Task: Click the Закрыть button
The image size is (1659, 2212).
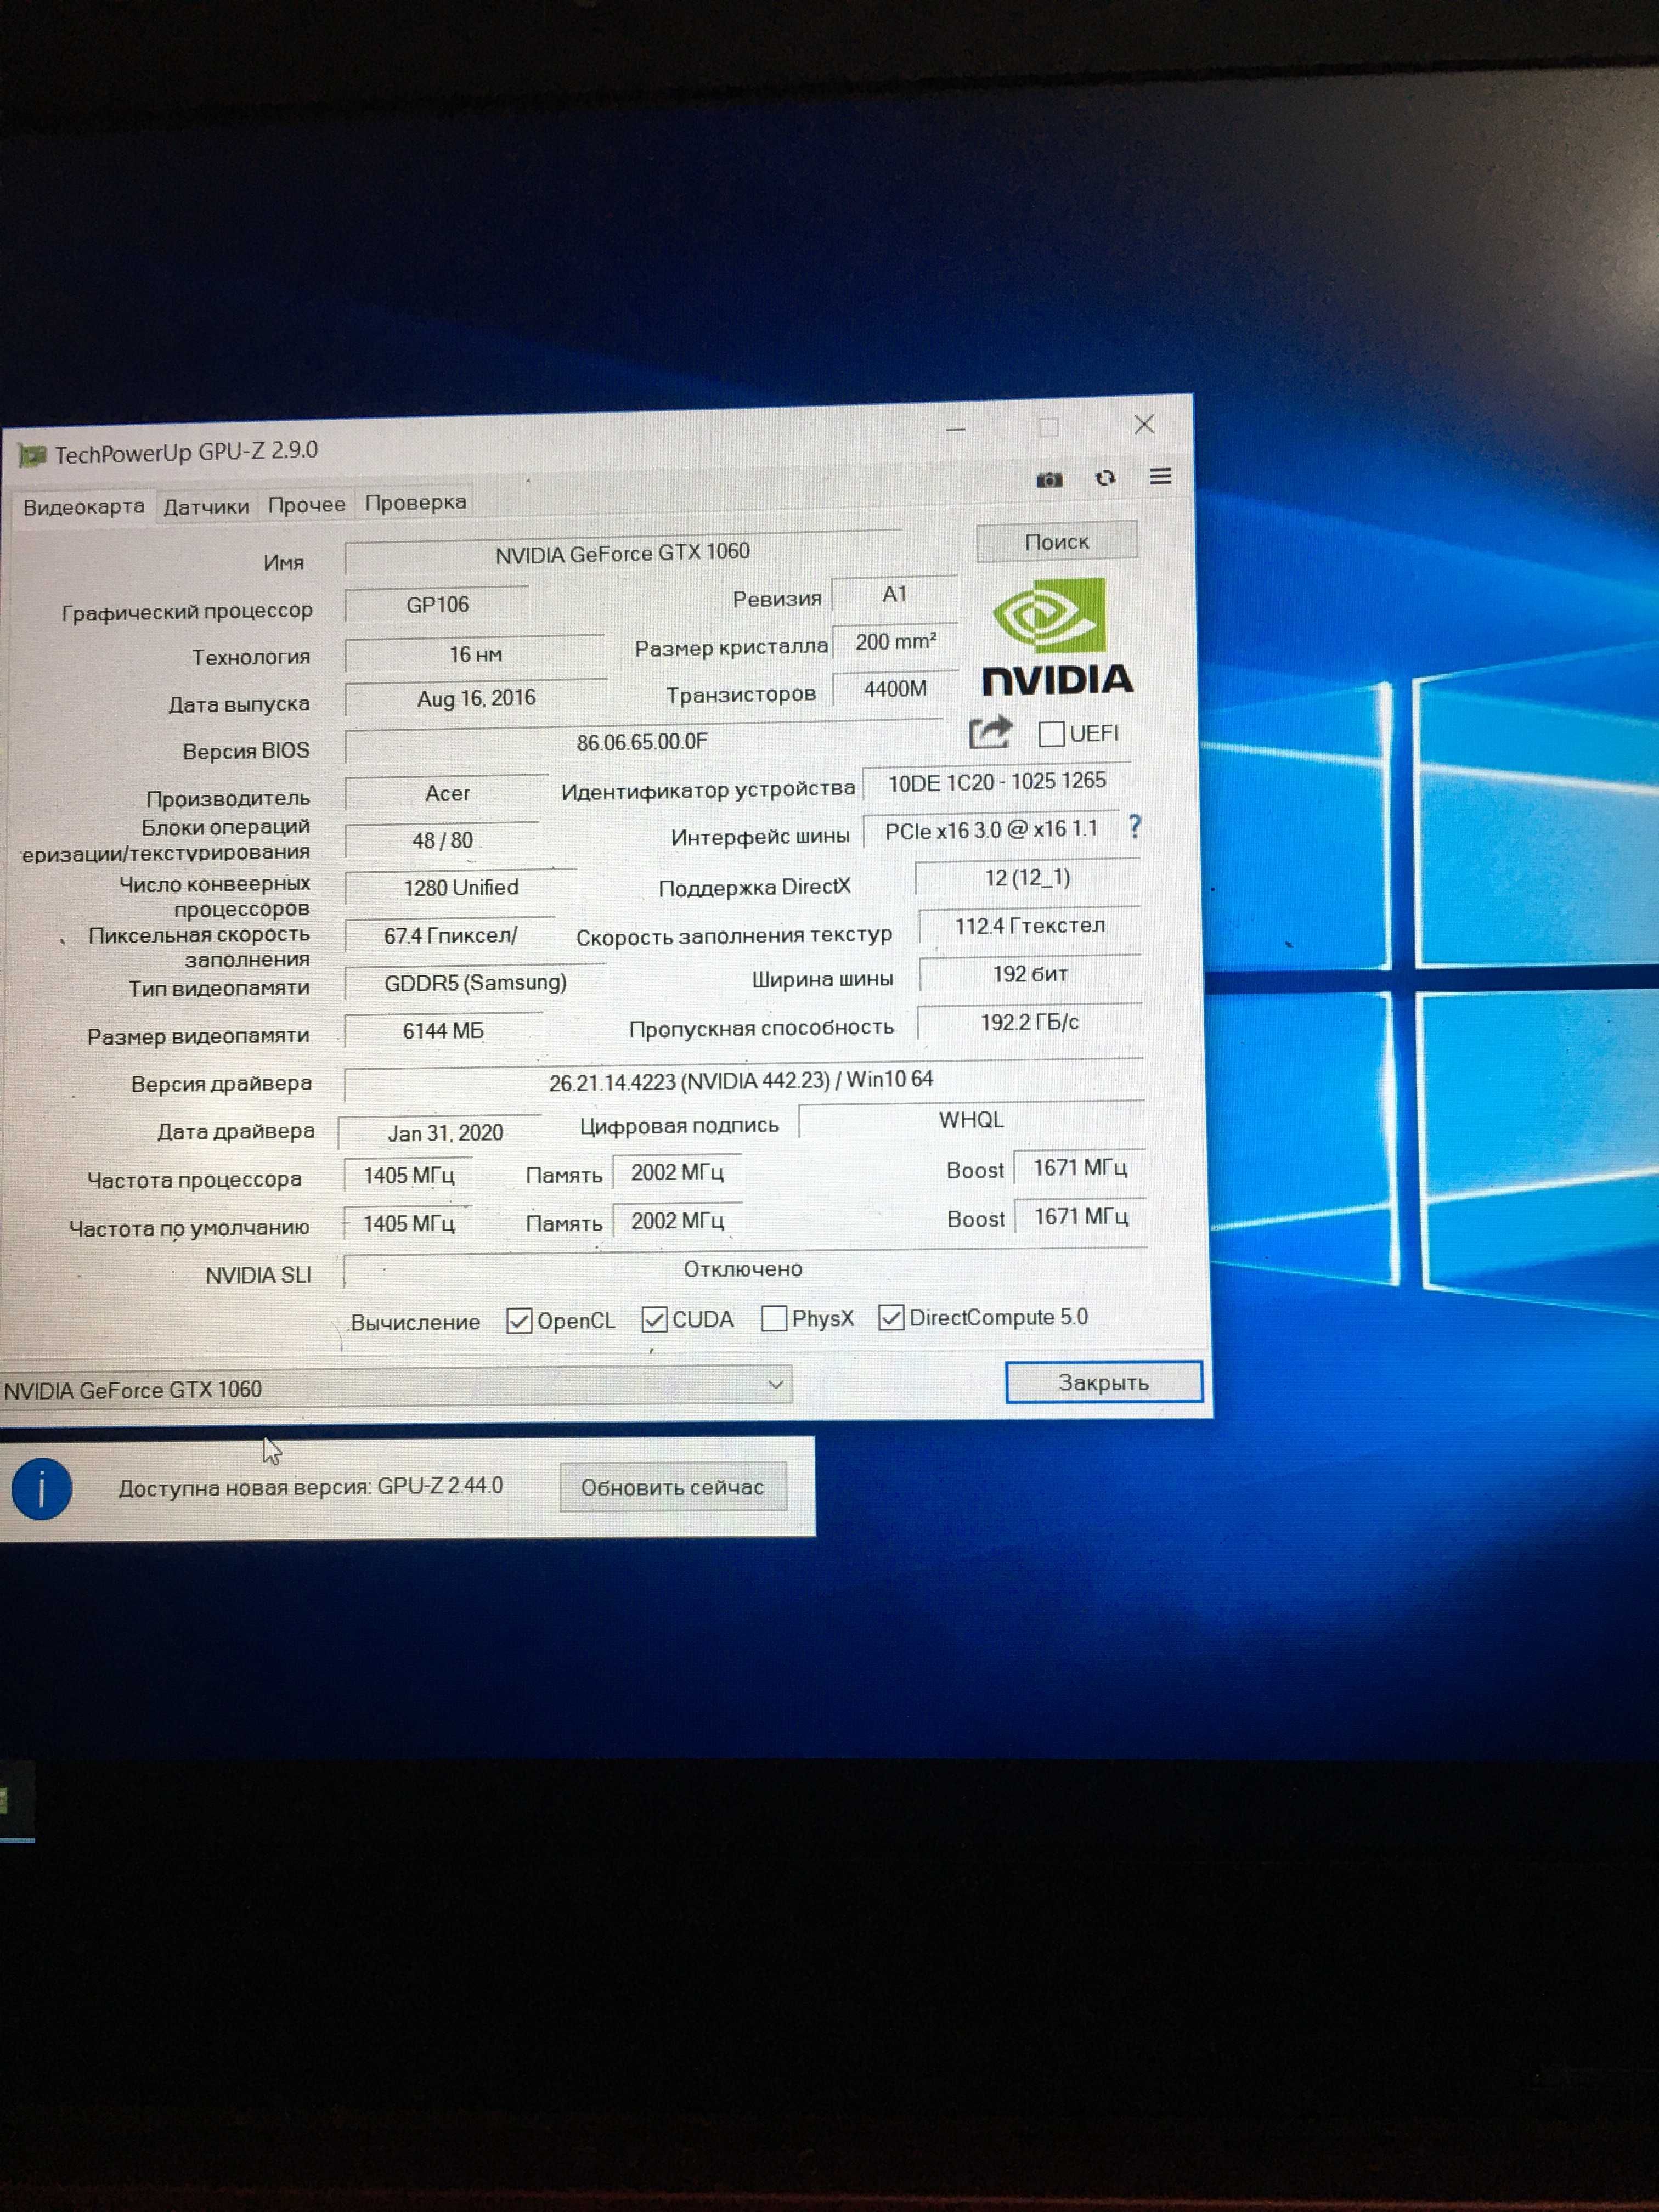Action: point(1103,1382)
